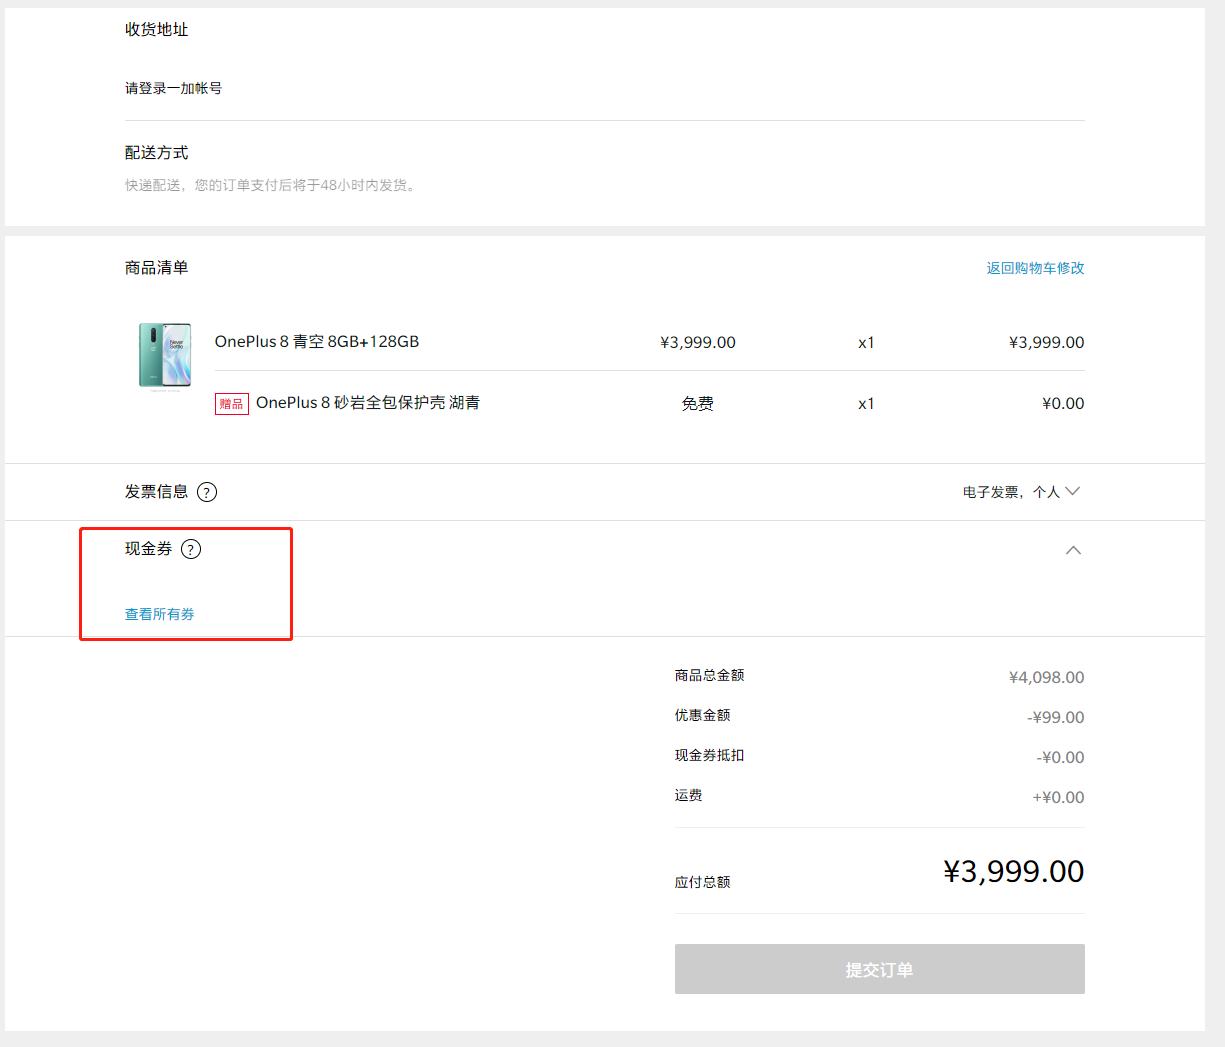Click the 配送方式 section heading
This screenshot has width=1225, height=1047.
click(x=156, y=153)
